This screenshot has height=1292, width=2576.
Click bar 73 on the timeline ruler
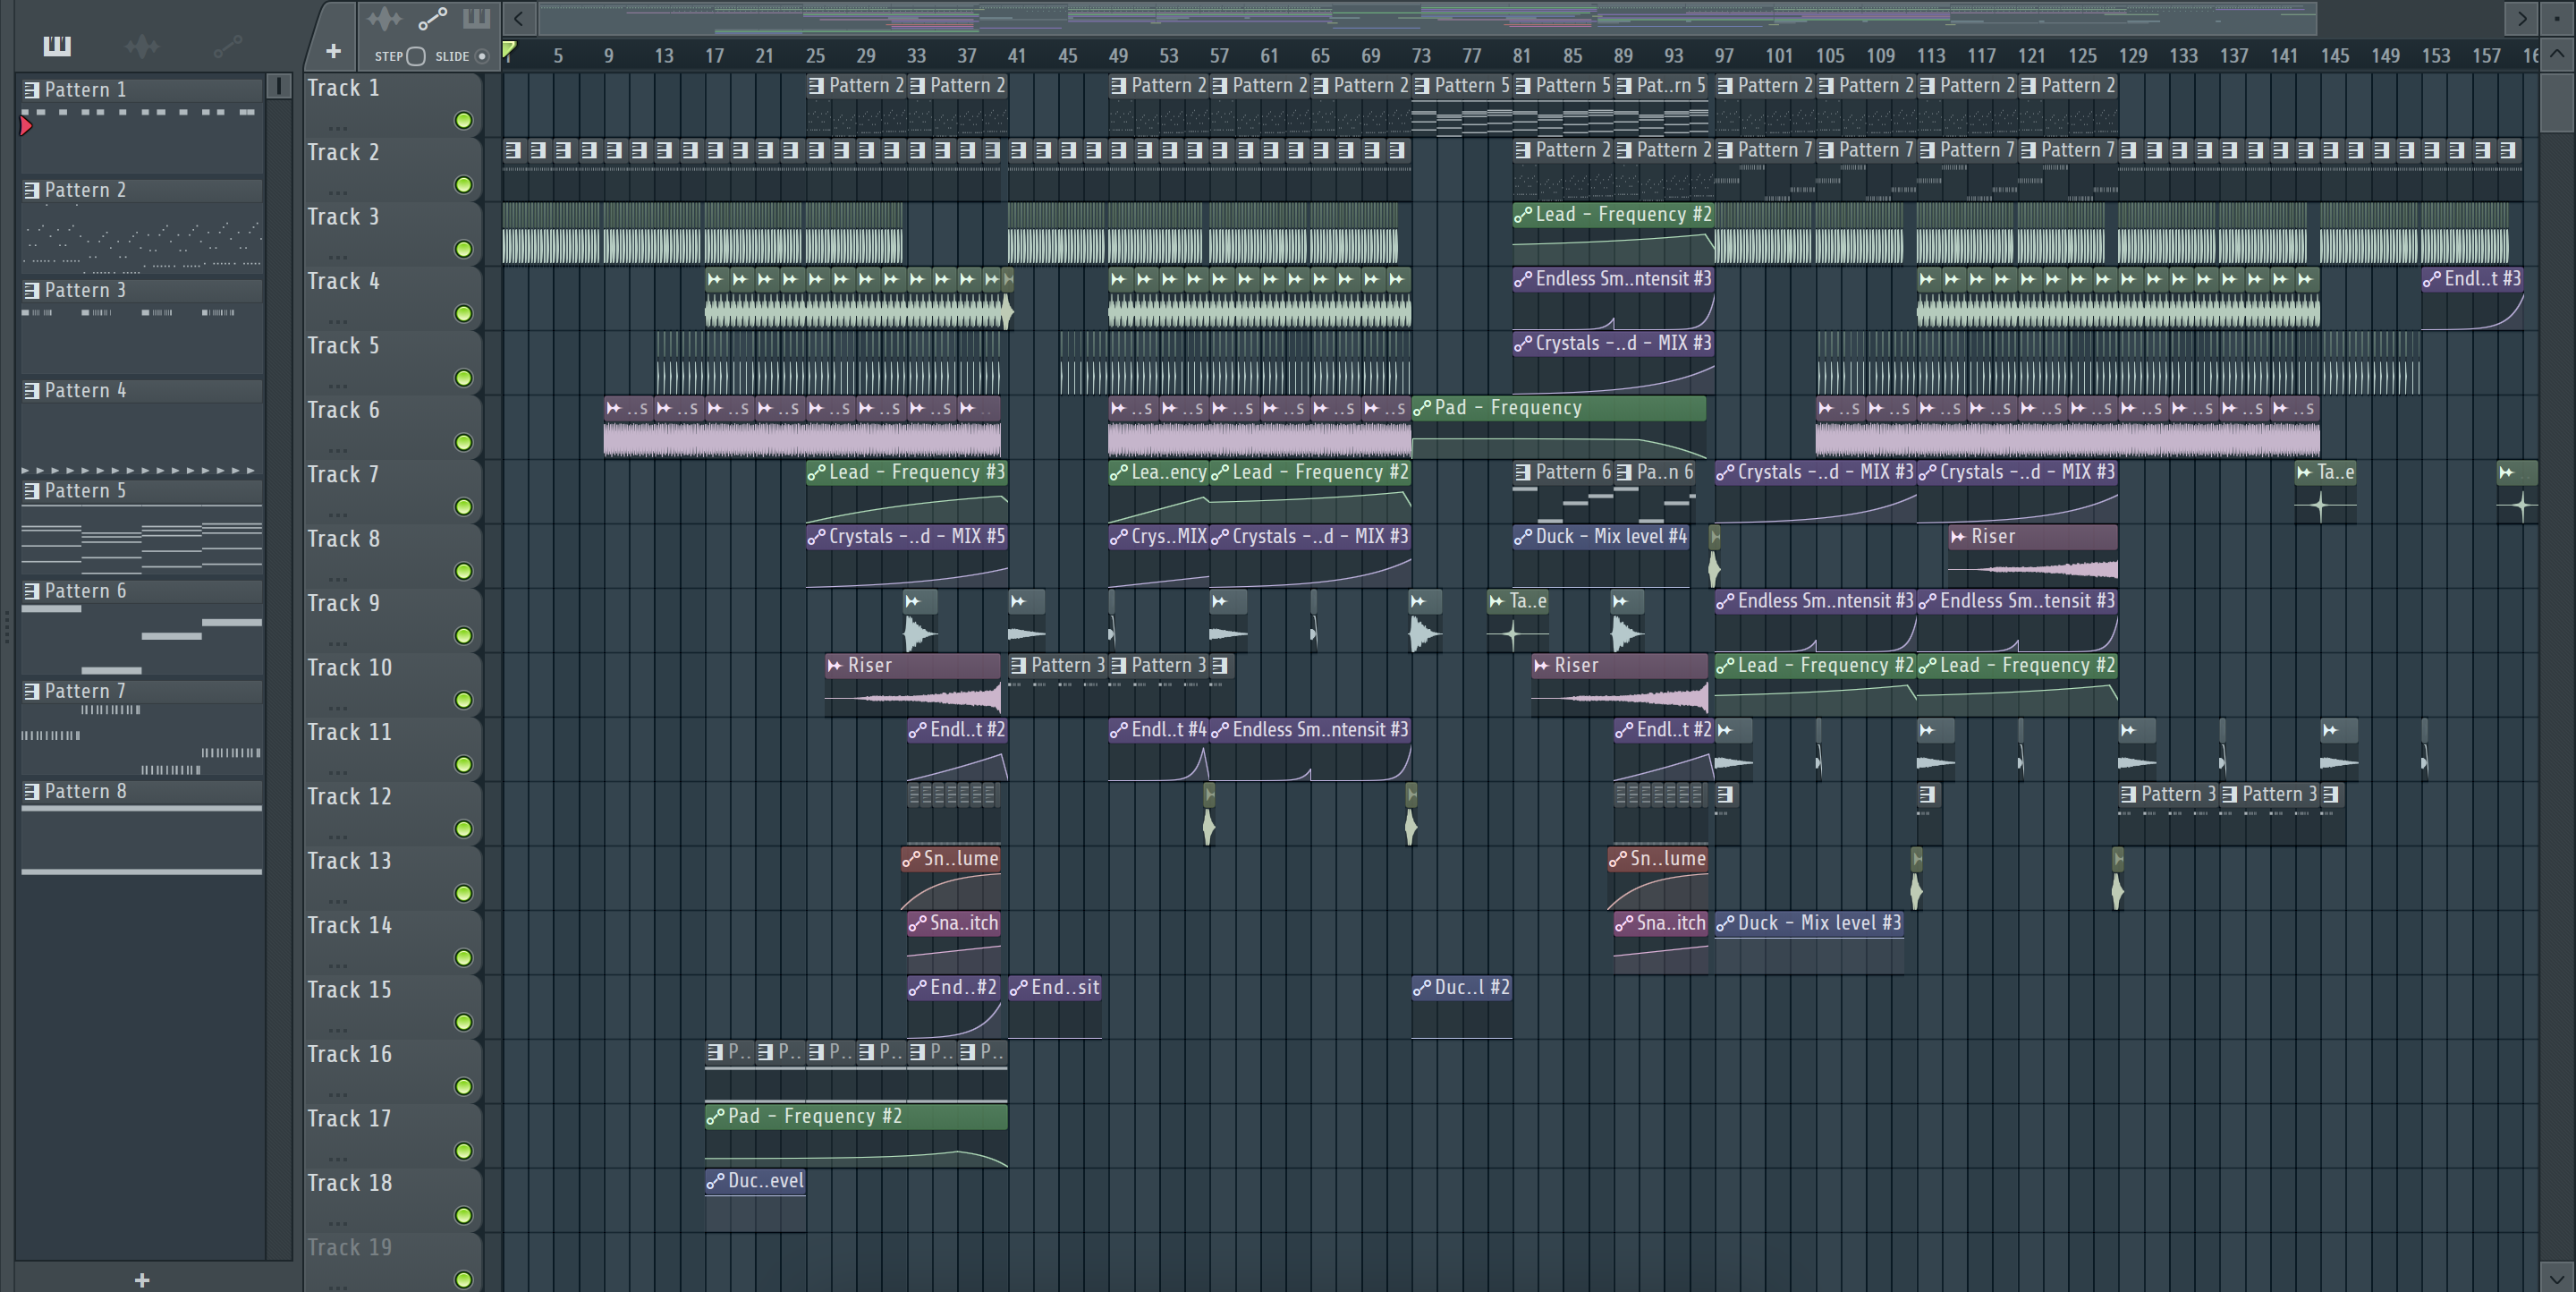(1421, 56)
